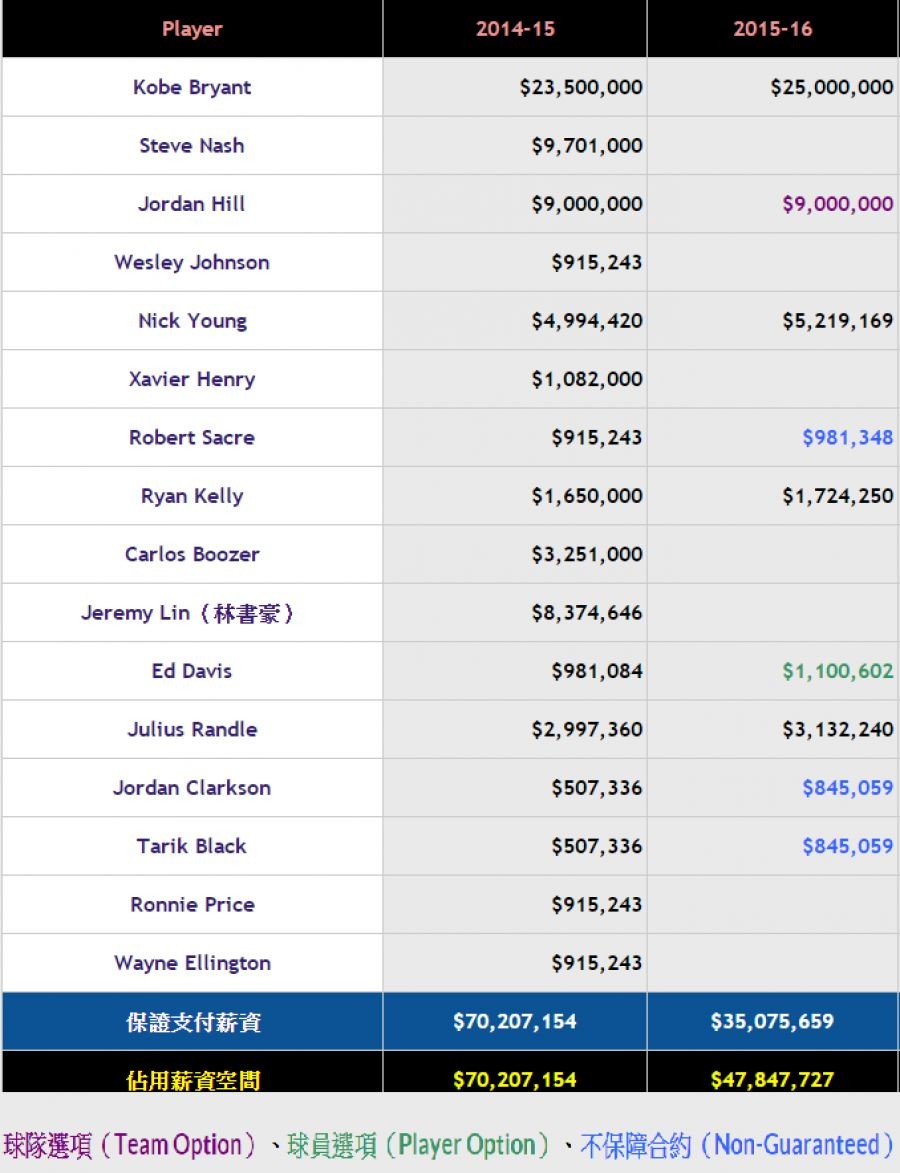Click Kobe Bryant's $25,000,000 2015-16 salary

831,87
